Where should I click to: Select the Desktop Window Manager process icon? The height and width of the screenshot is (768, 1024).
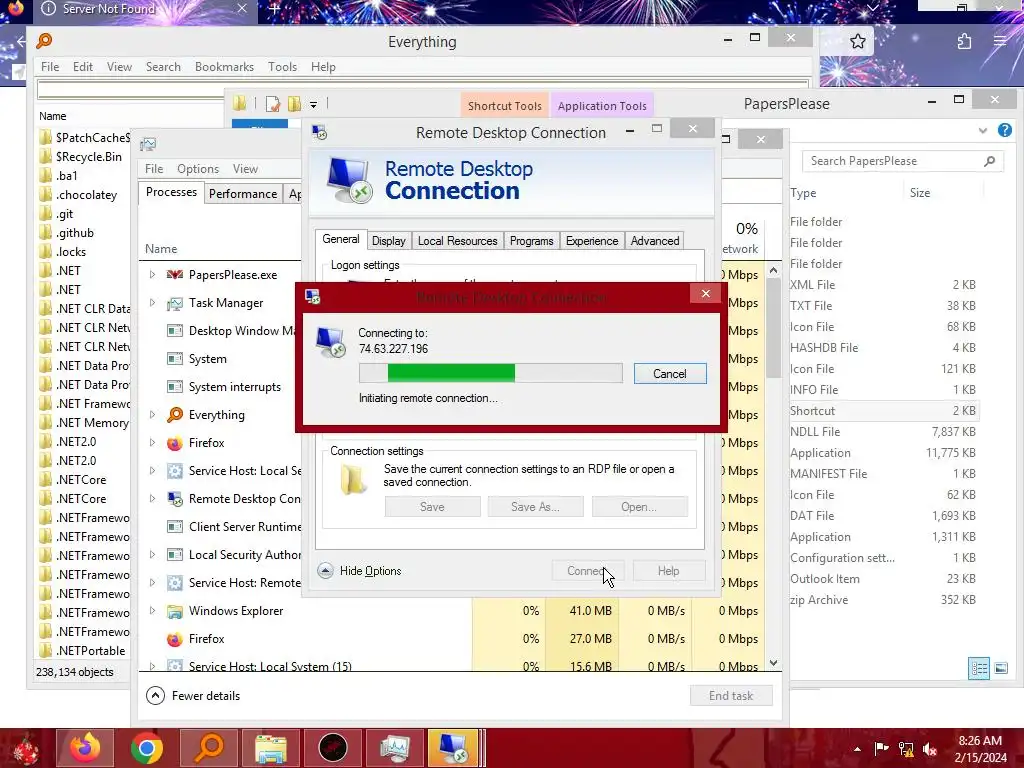click(174, 330)
